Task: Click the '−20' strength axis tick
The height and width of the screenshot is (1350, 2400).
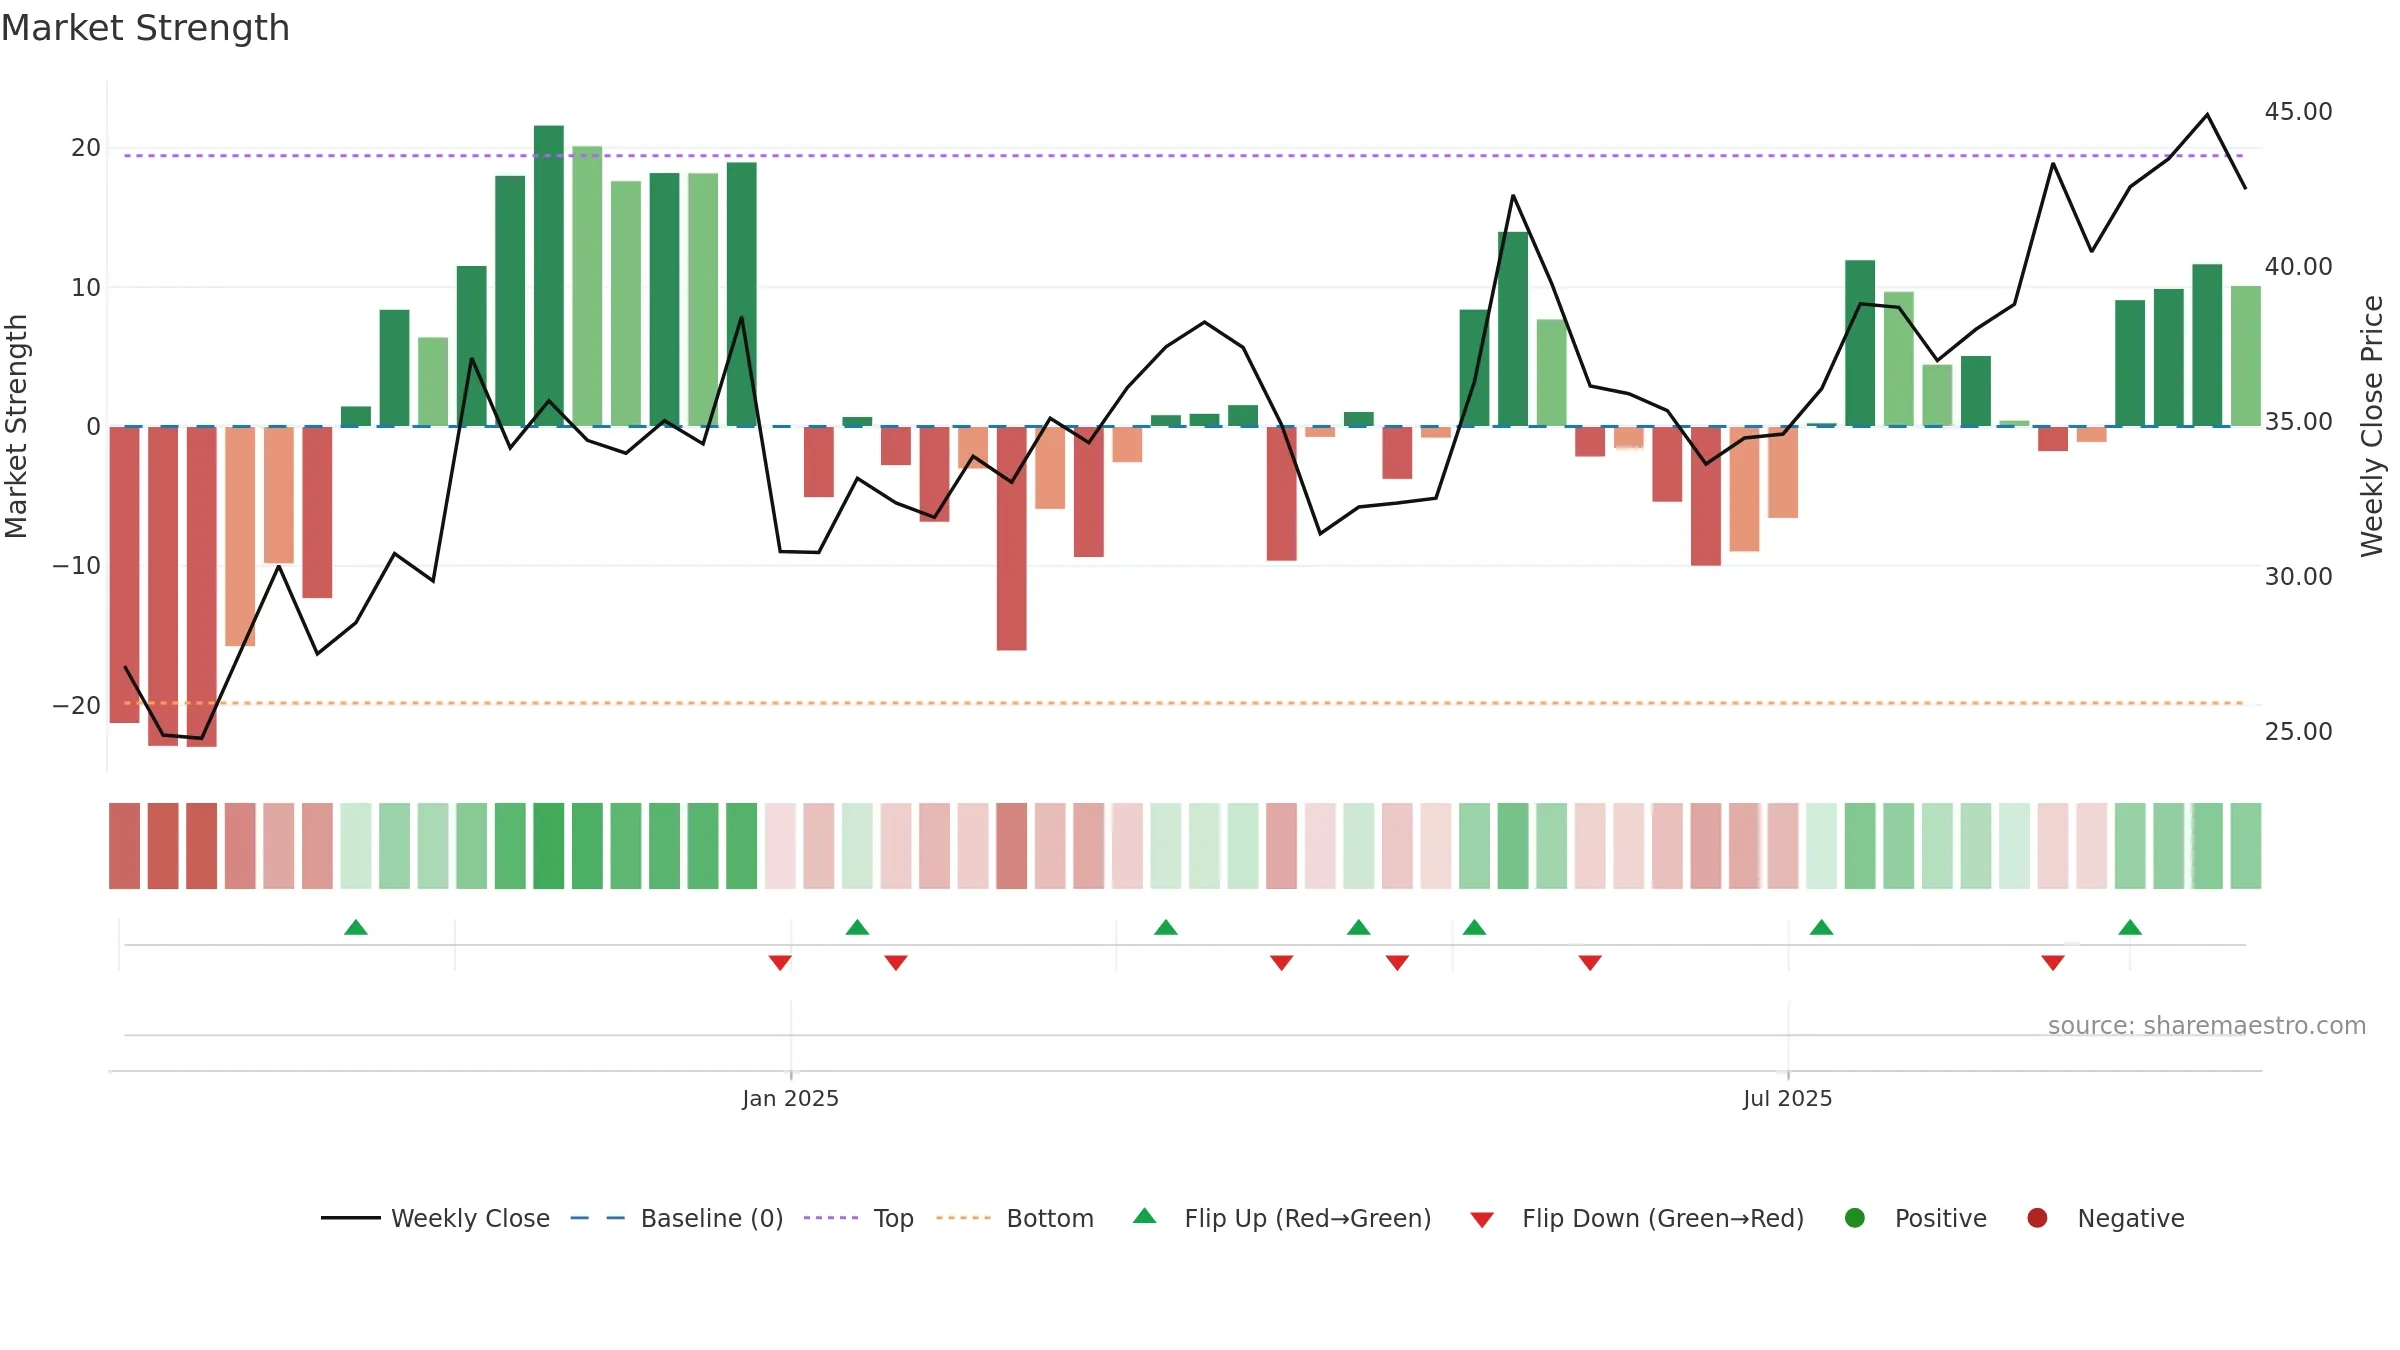Action: pyautogui.click(x=77, y=706)
